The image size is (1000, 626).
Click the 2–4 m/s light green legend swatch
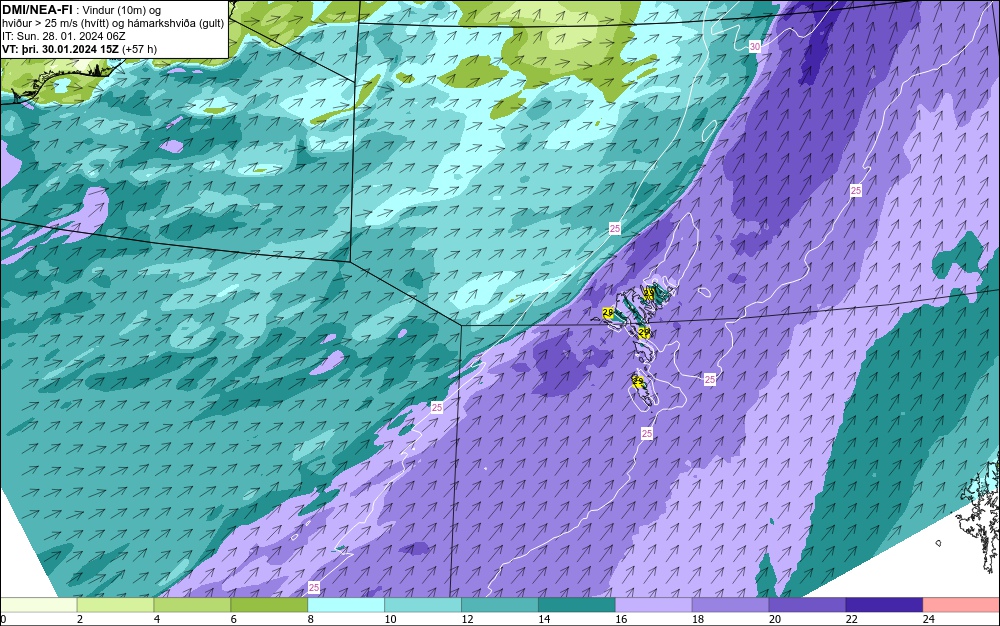coord(115,605)
